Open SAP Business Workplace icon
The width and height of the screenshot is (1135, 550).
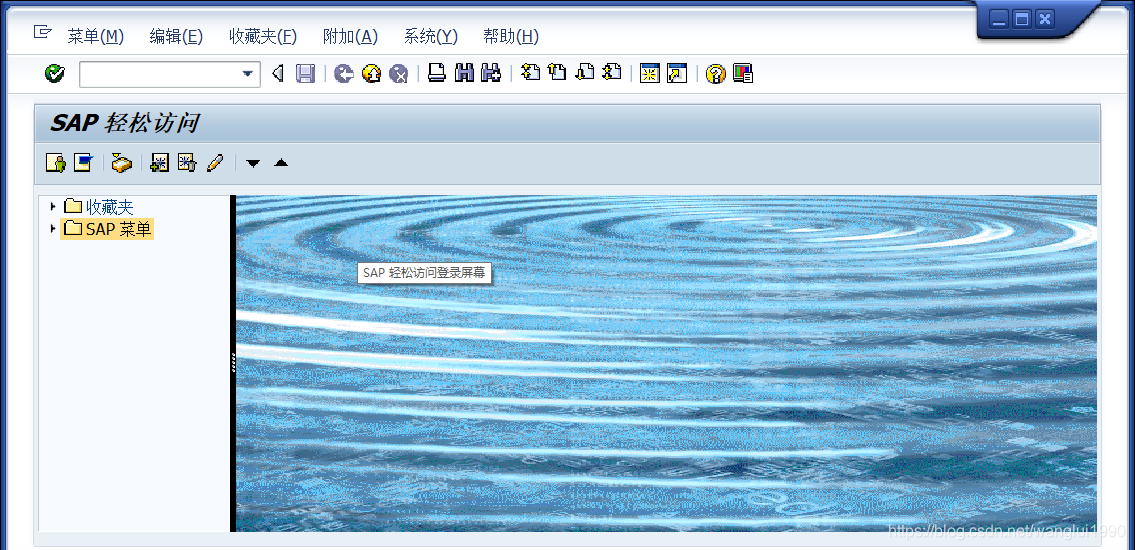(122, 163)
